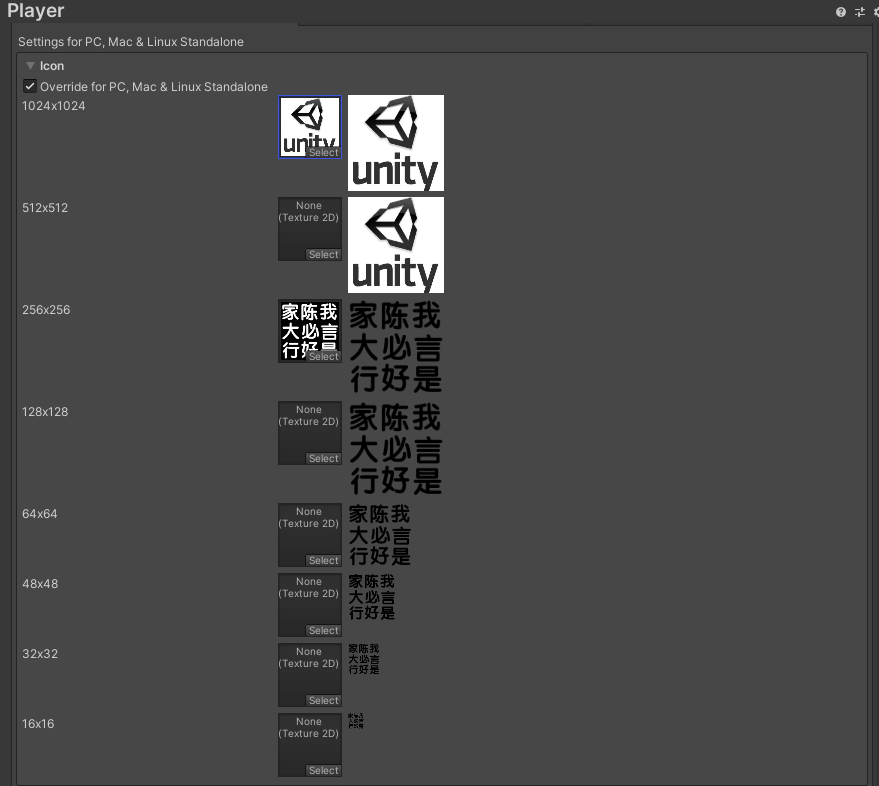879x786 pixels.
Task: Click the large 1024x1024 unity preview image
Action: pos(396,143)
